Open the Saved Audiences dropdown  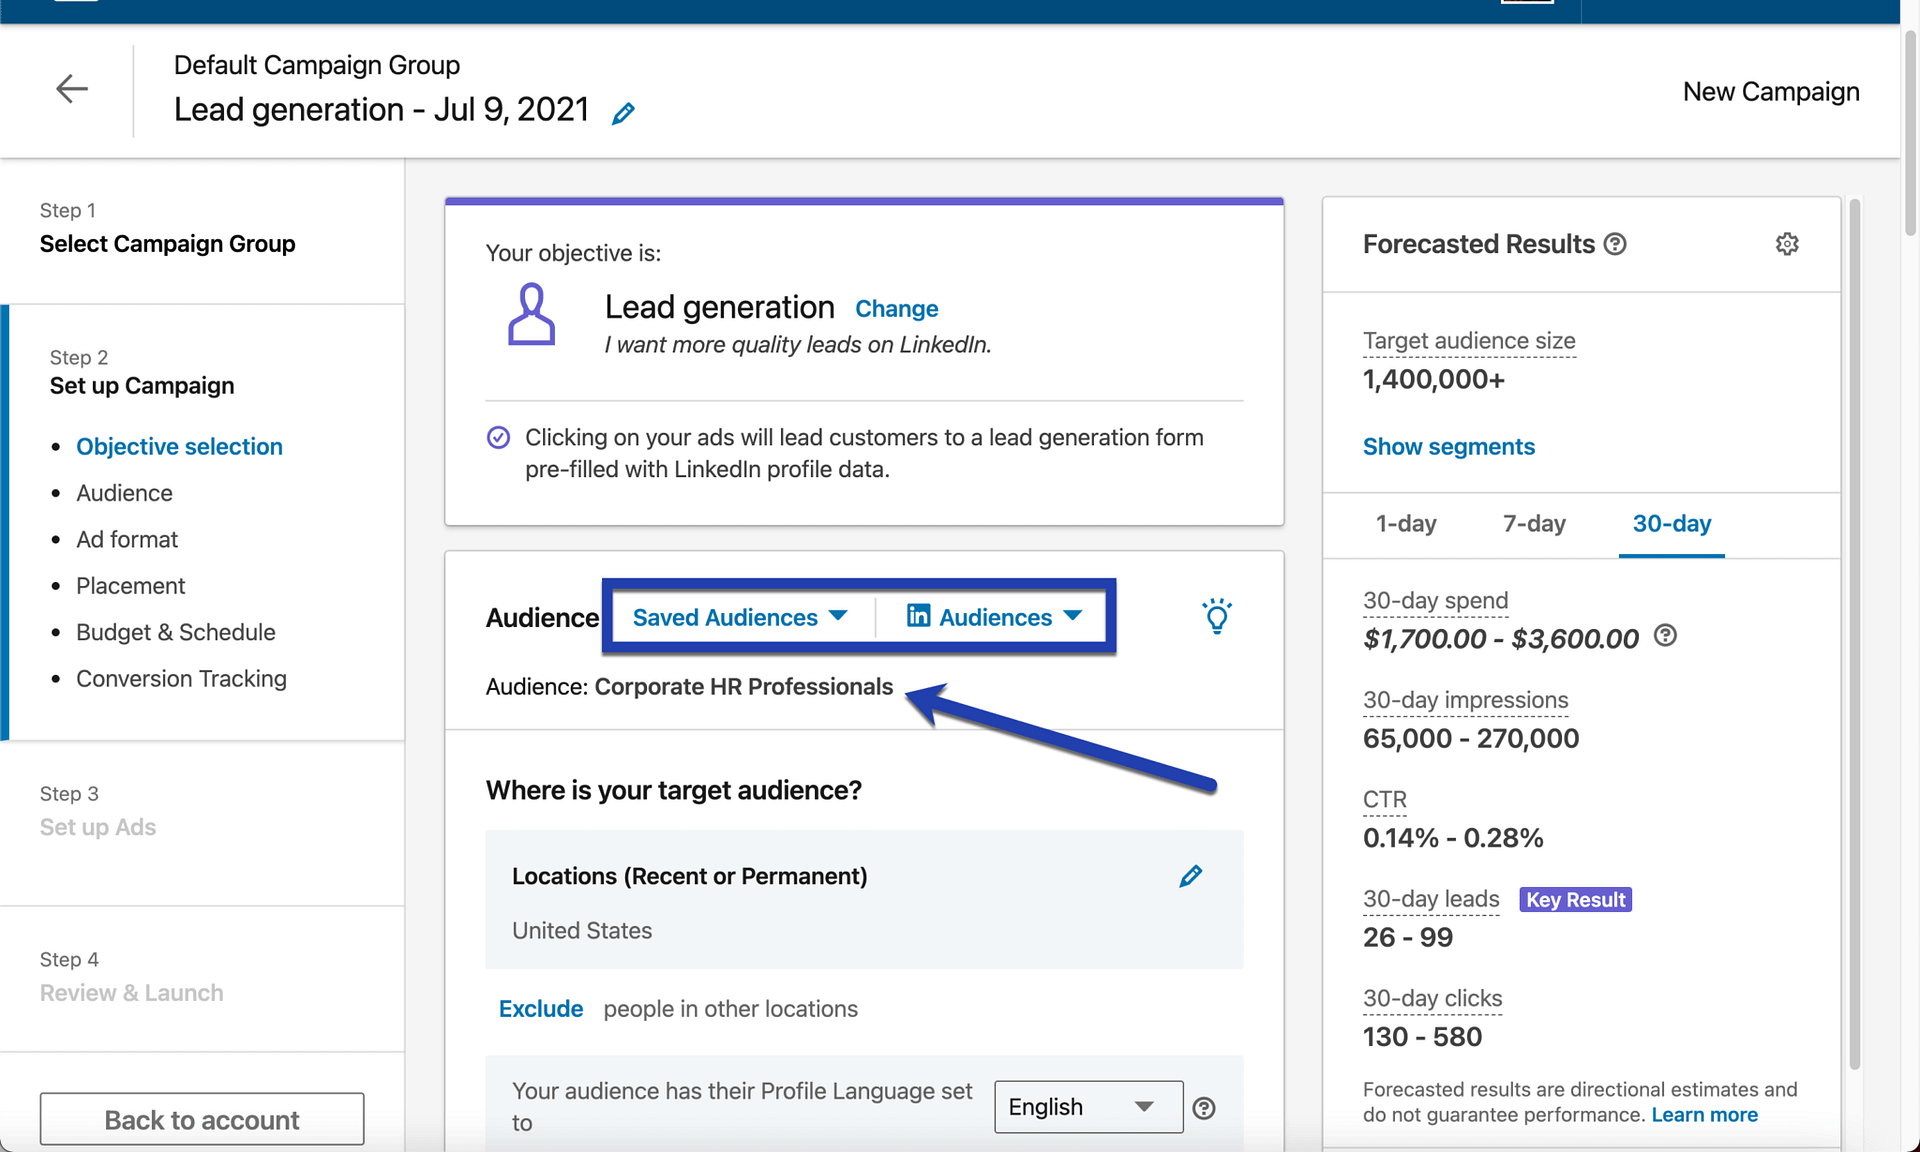[740, 617]
